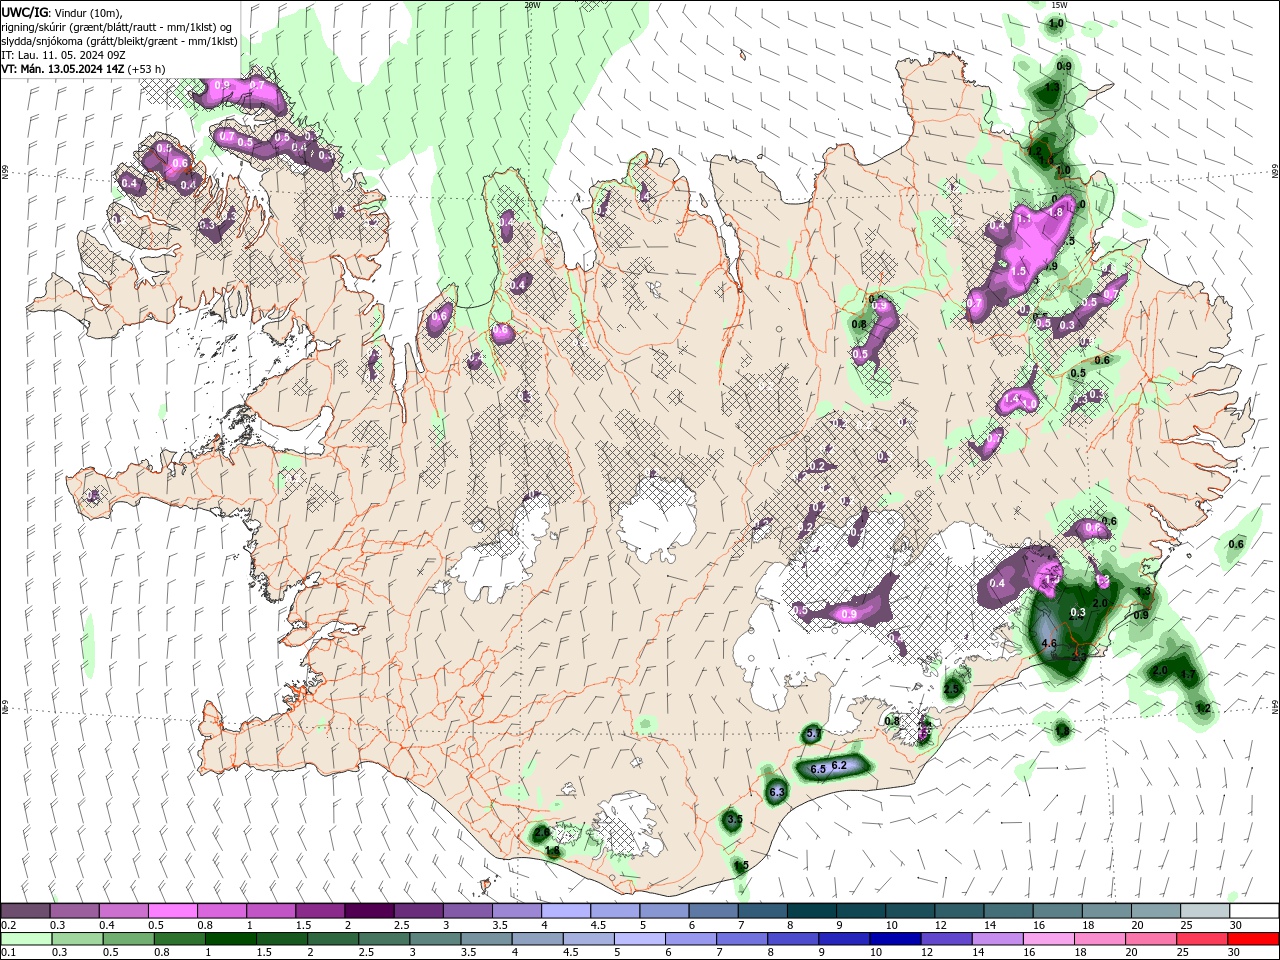
Task: Click the 1.1 snowfall value in the northeast
Action: (x=1023, y=217)
